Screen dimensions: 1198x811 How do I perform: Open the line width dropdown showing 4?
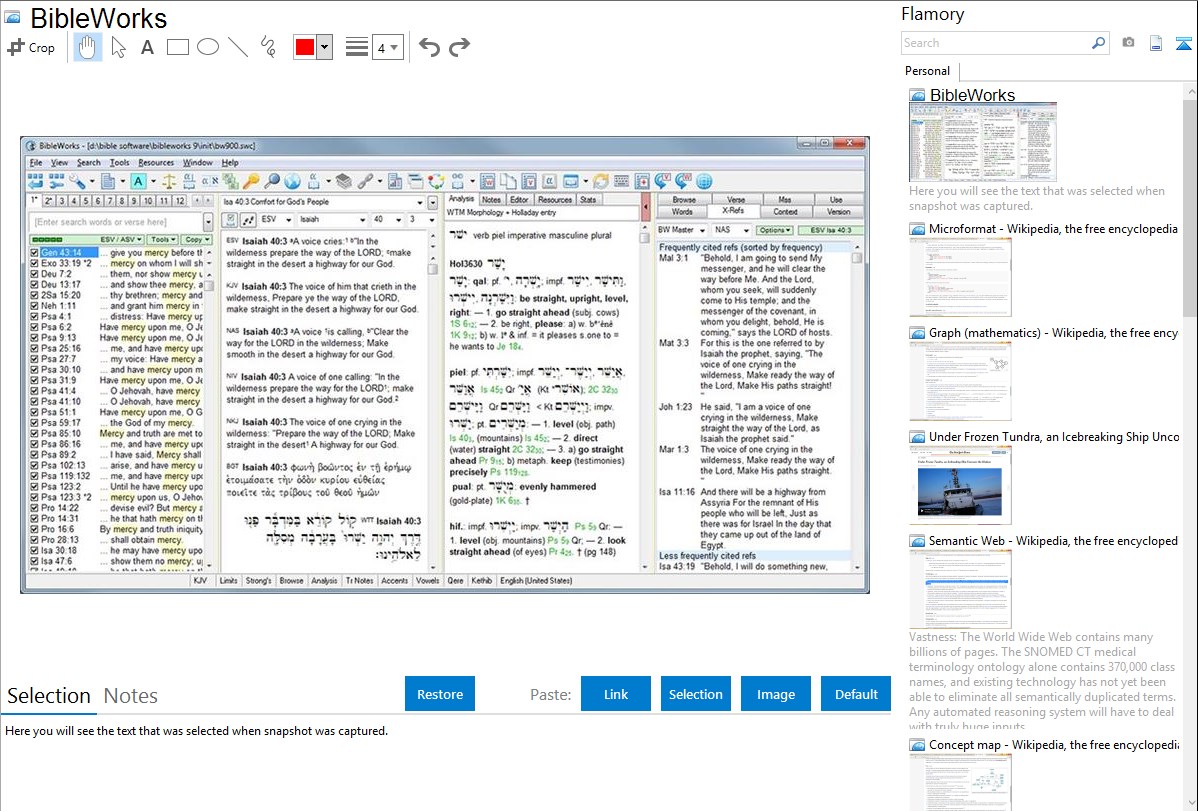click(387, 47)
